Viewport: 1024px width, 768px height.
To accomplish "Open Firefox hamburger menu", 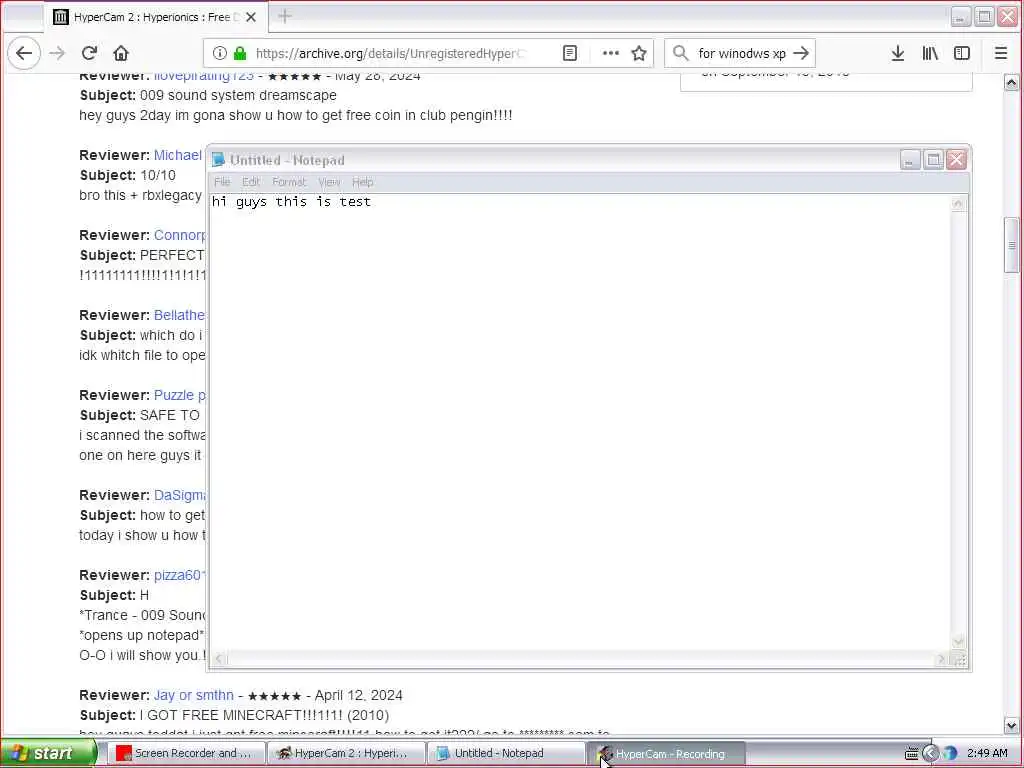I will coord(1000,54).
